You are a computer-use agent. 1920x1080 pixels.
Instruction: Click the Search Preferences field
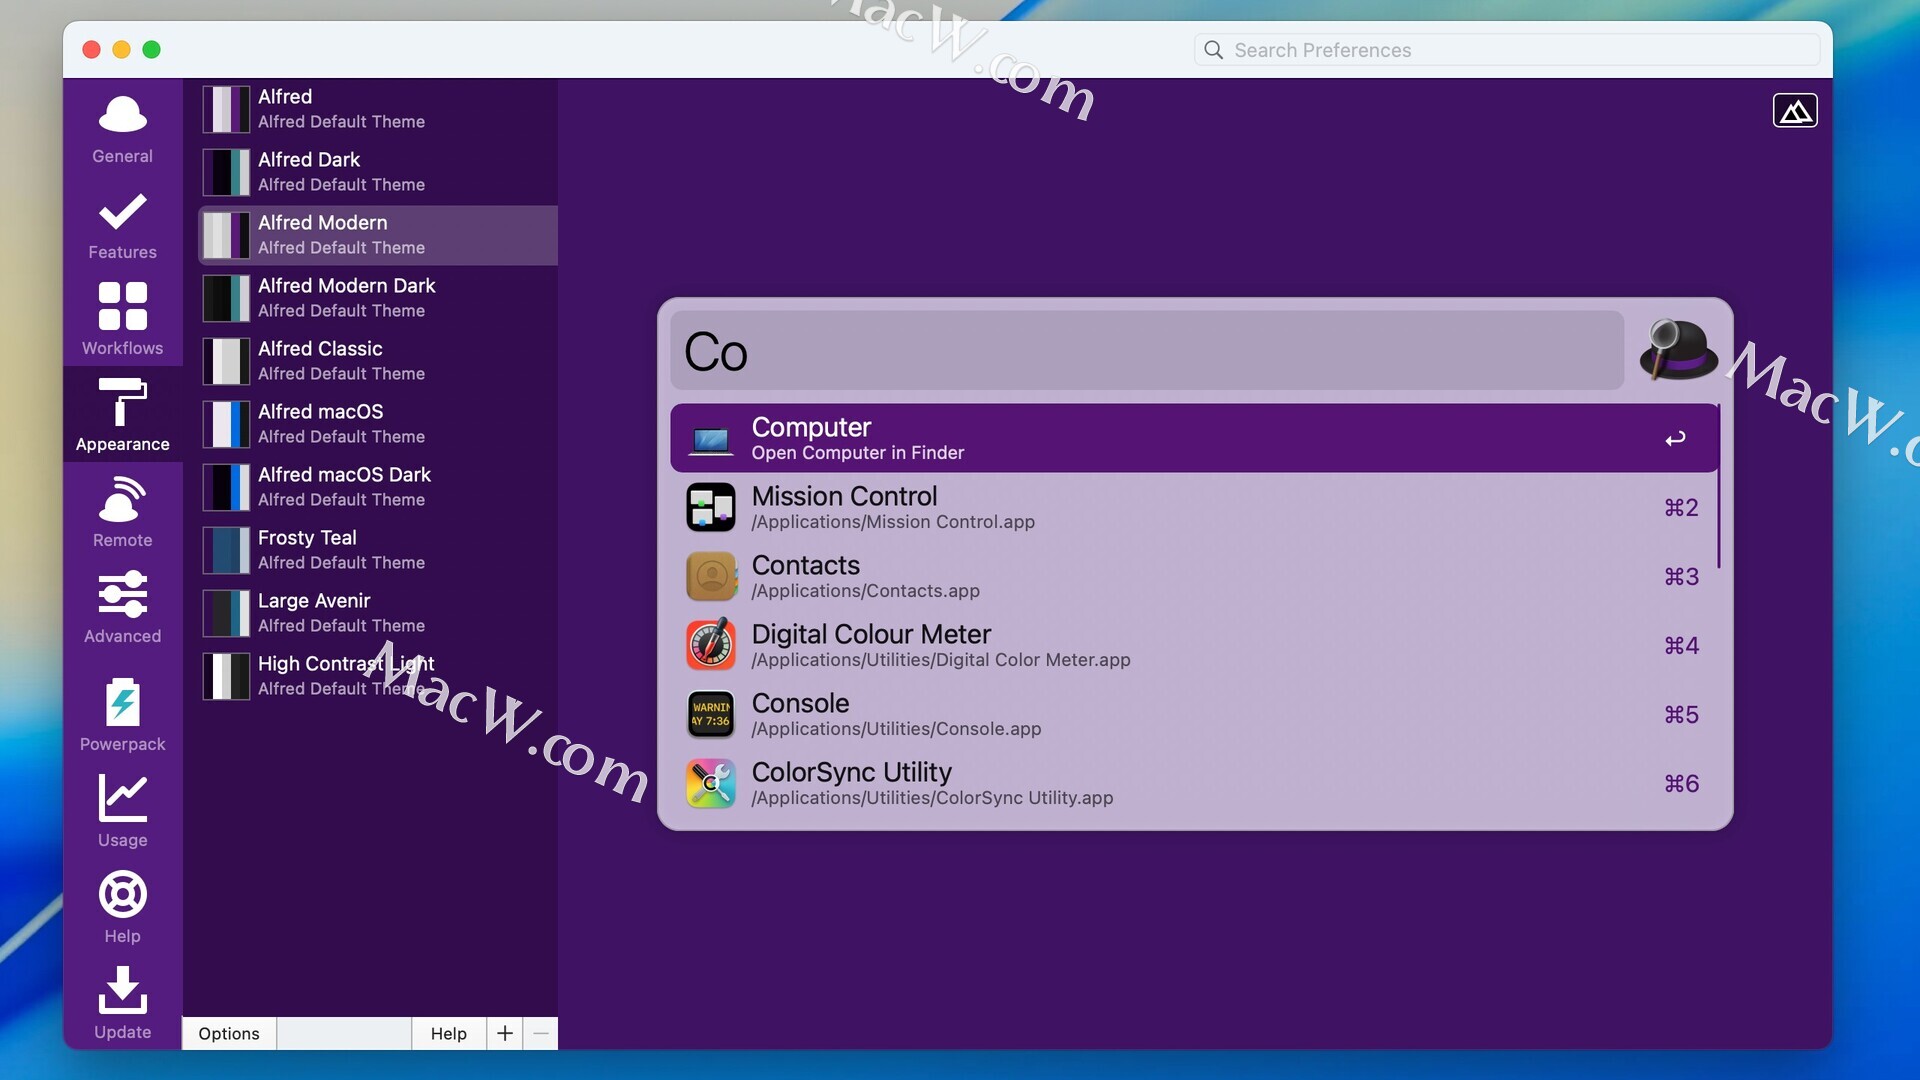coord(1505,50)
